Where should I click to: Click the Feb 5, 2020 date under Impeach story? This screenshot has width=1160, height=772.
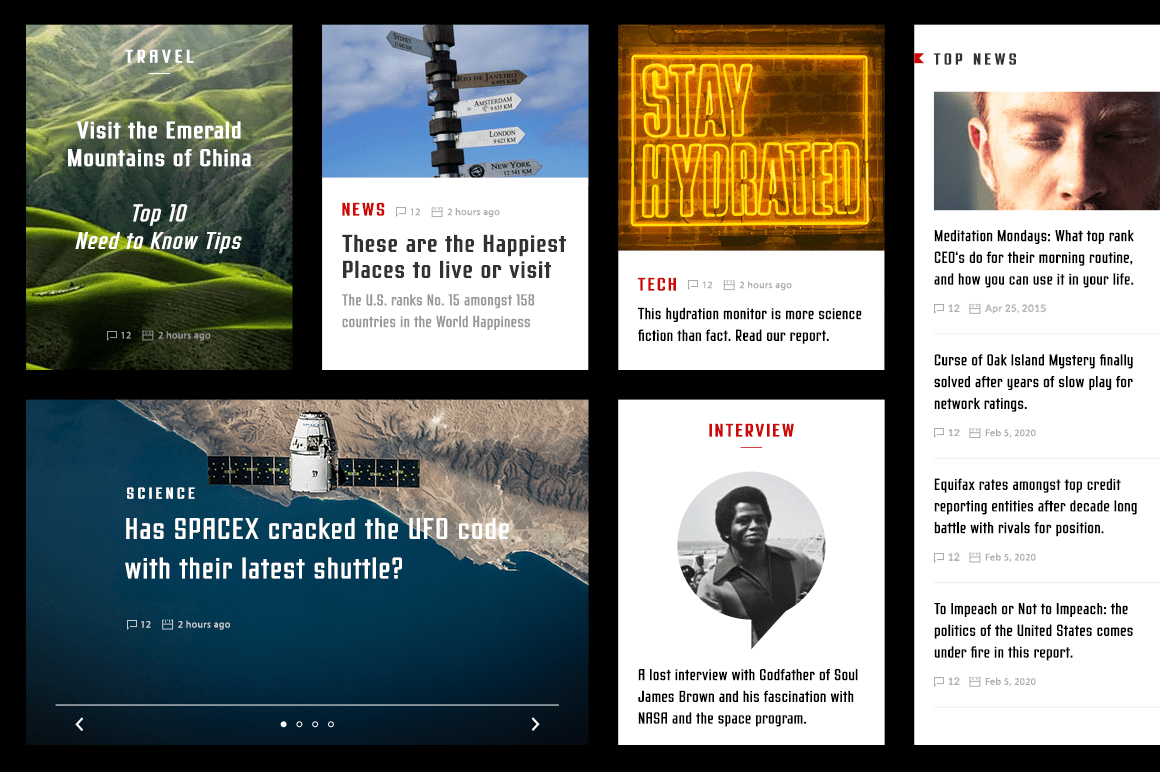(1010, 681)
